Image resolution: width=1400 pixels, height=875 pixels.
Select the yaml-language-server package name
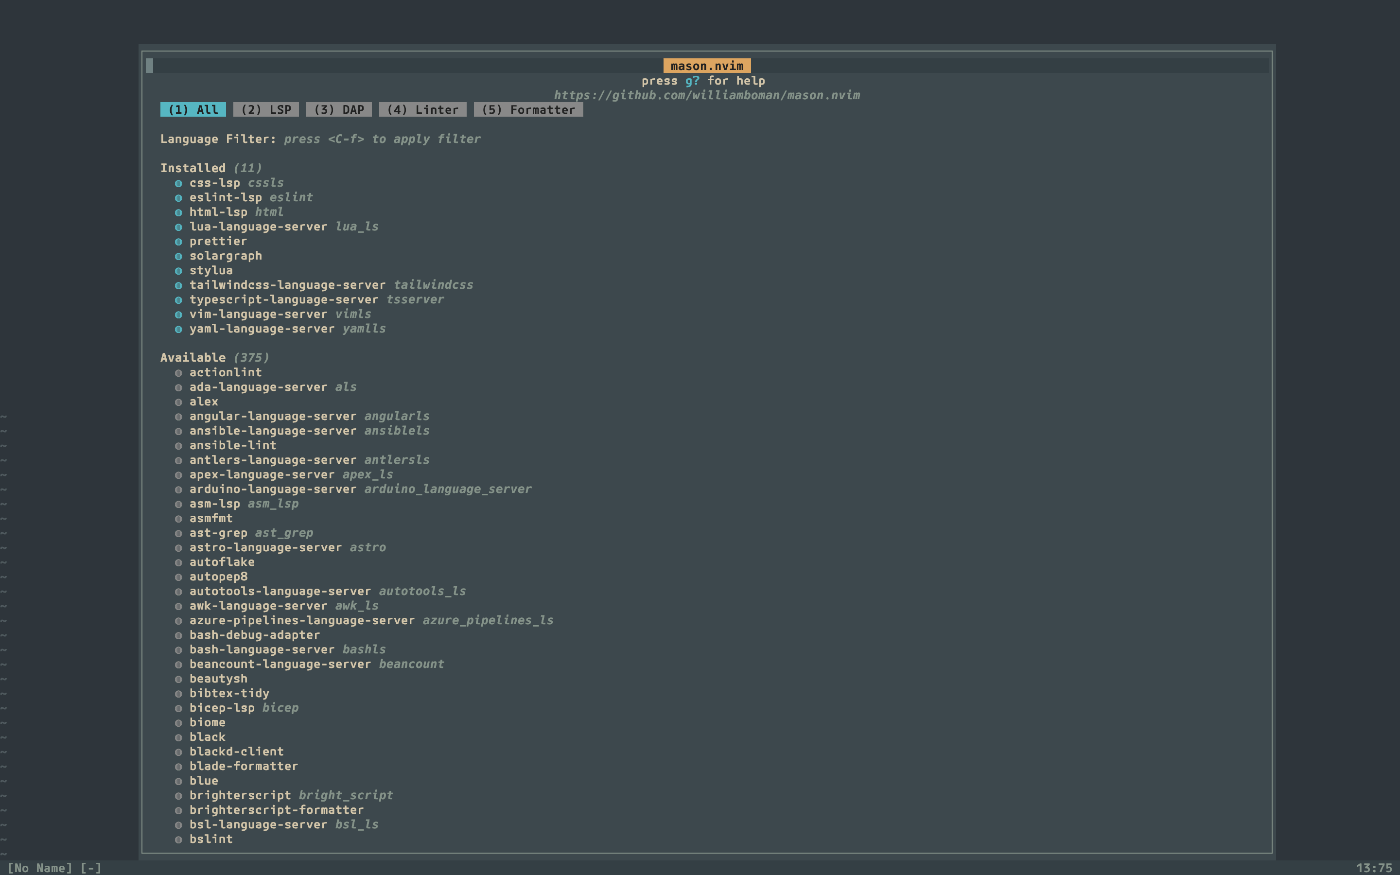coord(262,328)
